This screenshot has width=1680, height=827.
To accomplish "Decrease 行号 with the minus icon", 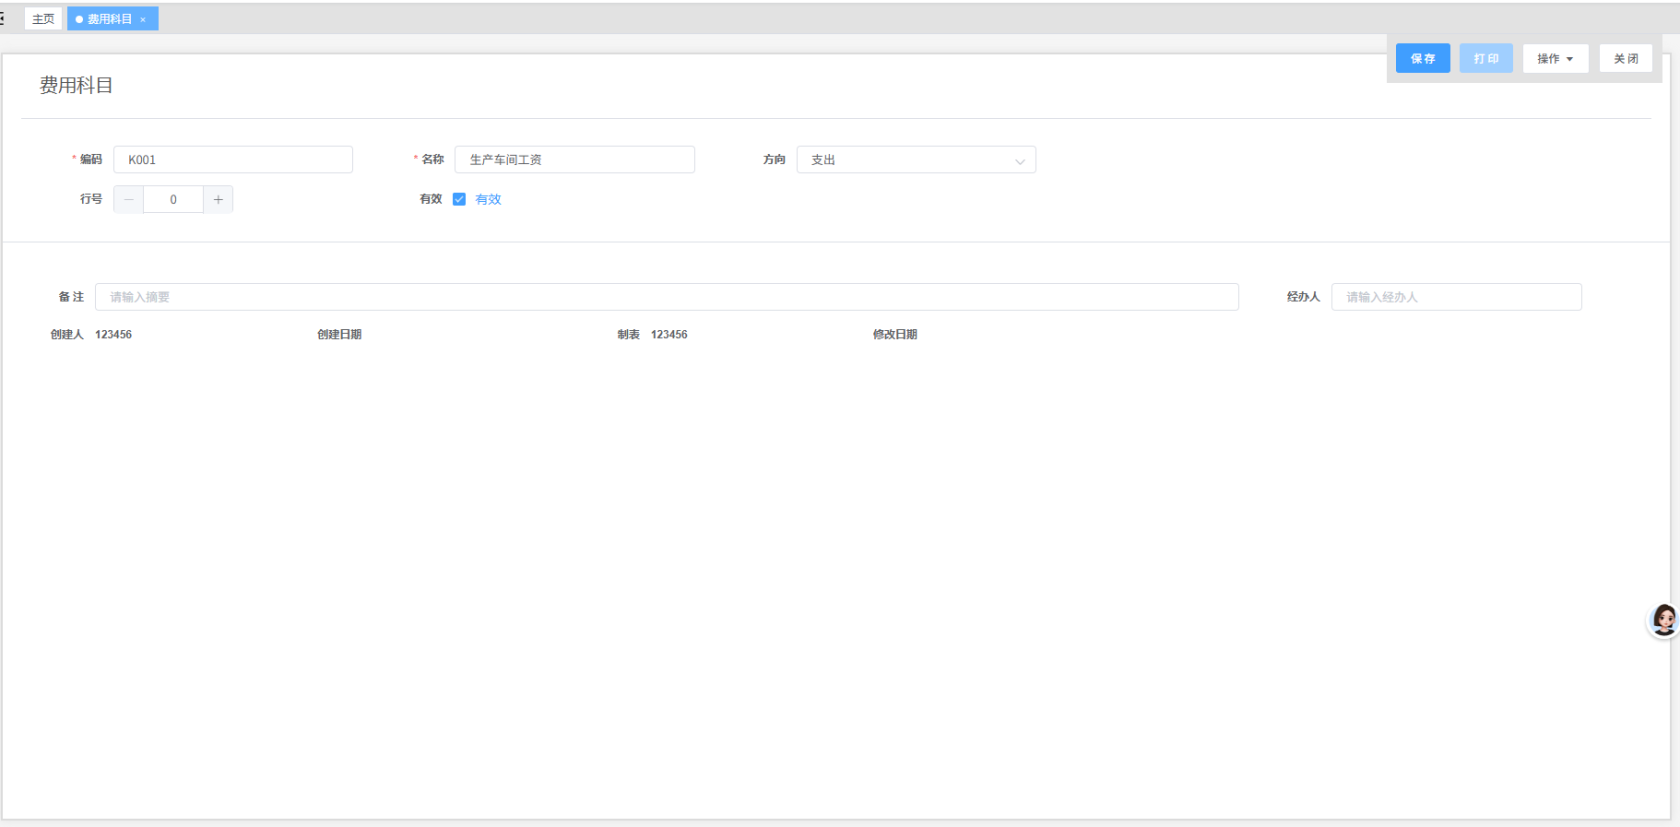I will click(x=128, y=200).
